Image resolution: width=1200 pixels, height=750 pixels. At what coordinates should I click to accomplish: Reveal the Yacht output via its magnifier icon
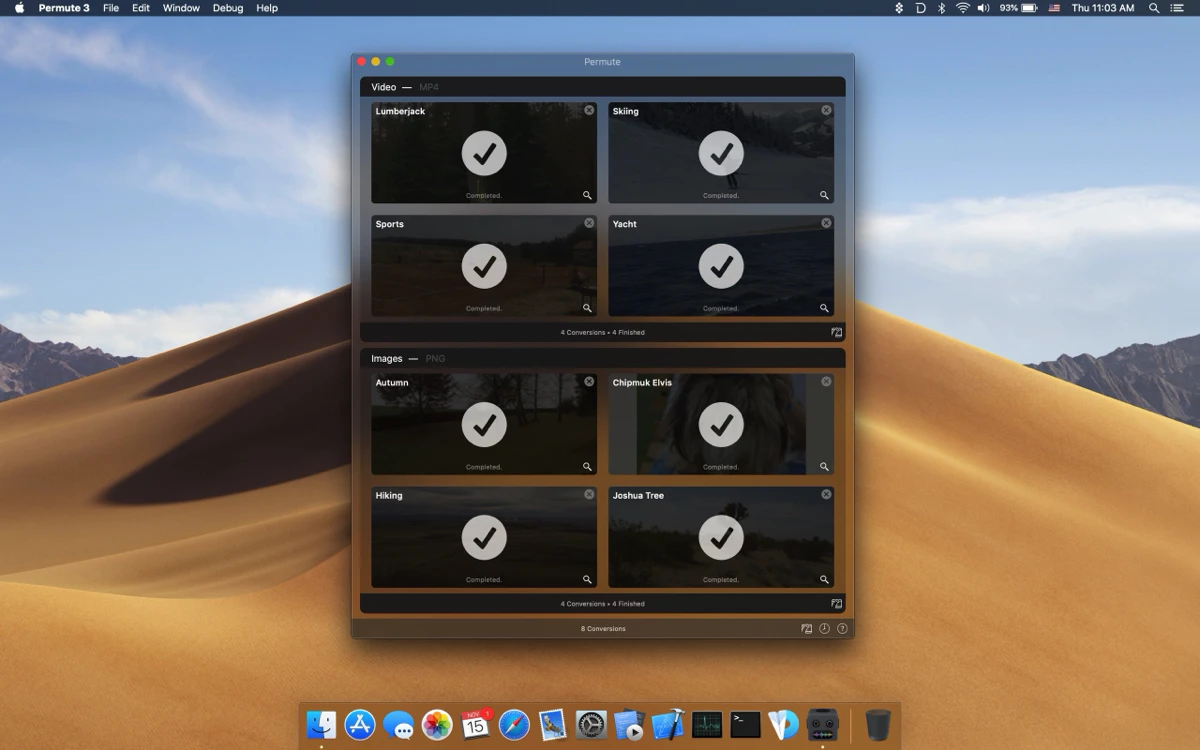click(x=824, y=308)
